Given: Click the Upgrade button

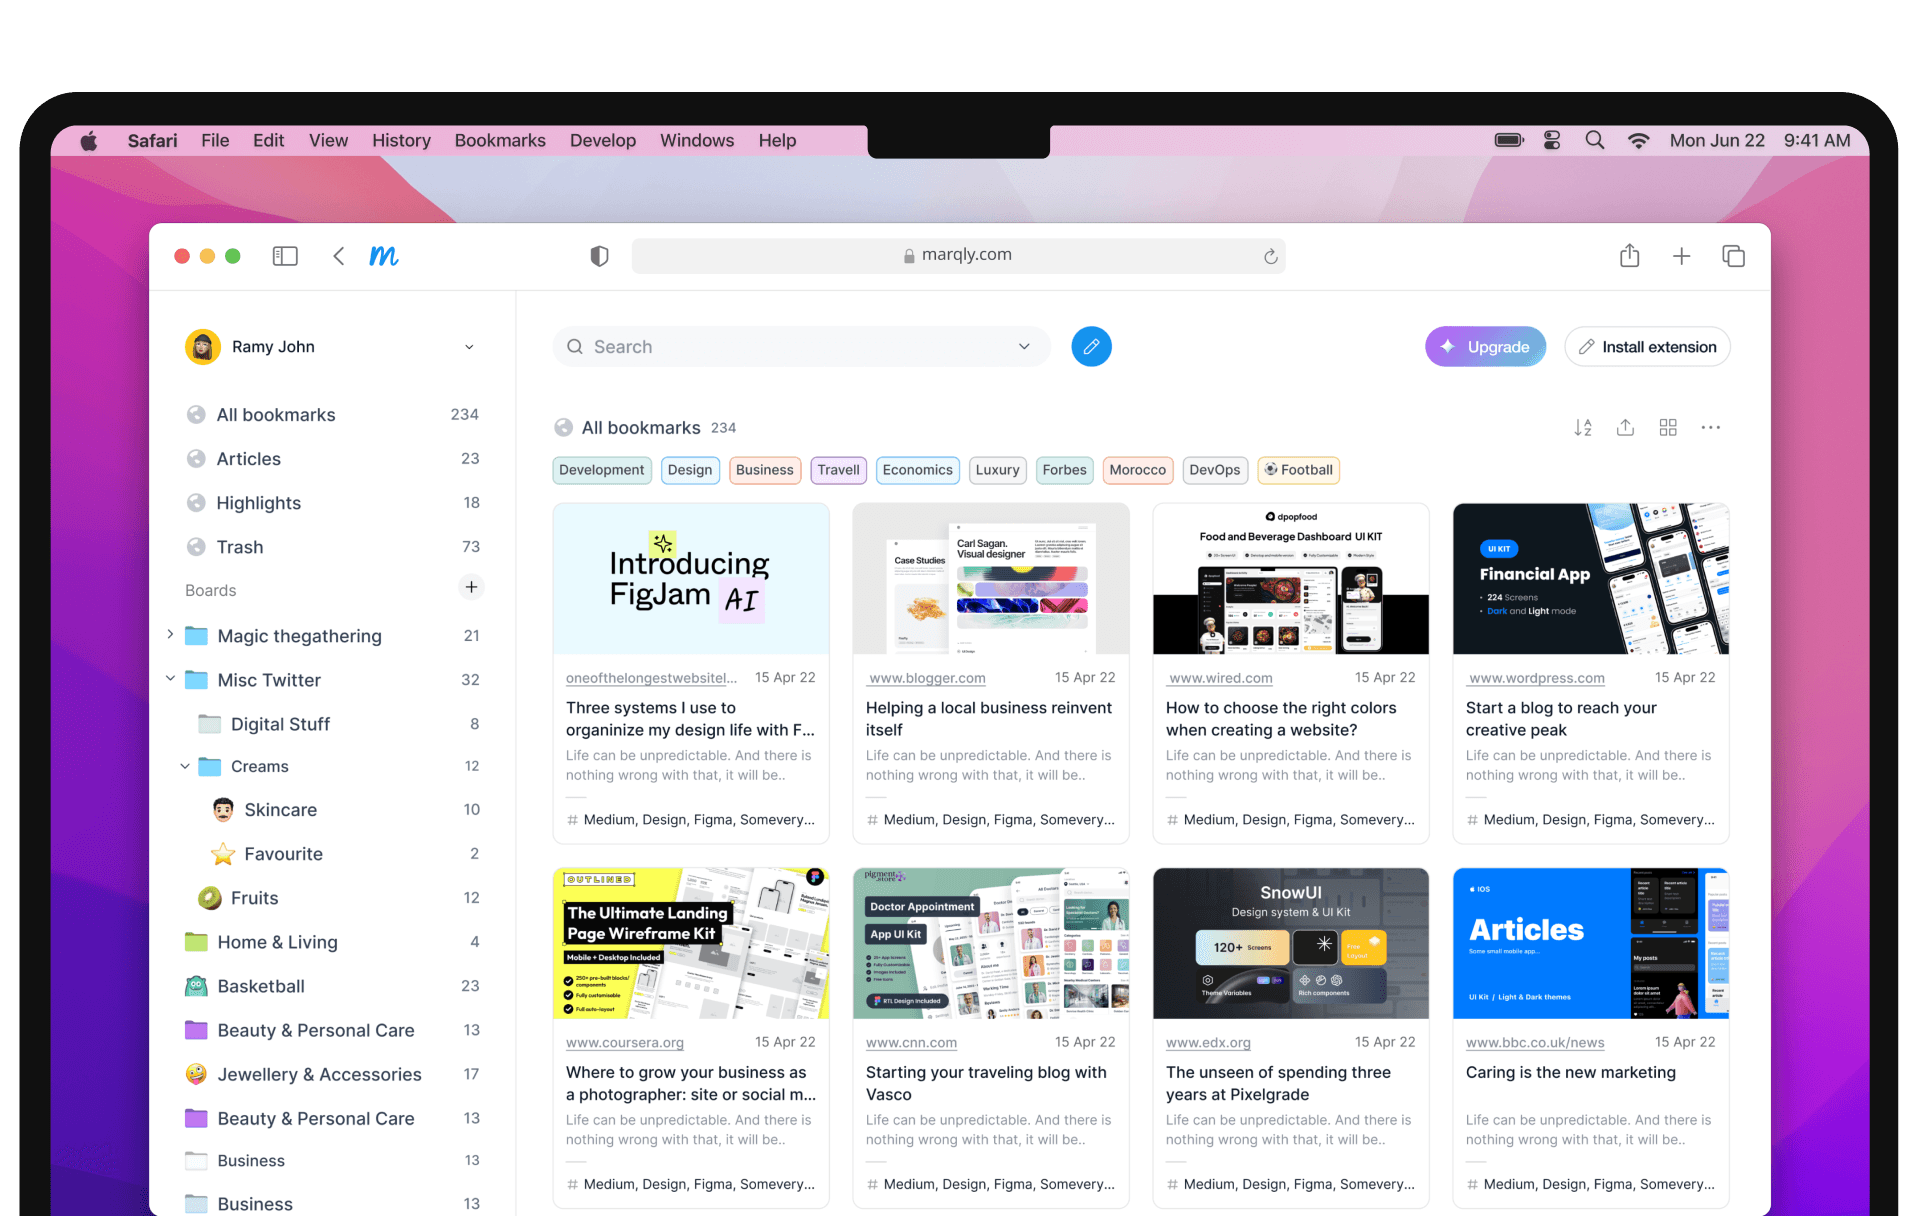Looking at the screenshot, I should [1485, 347].
